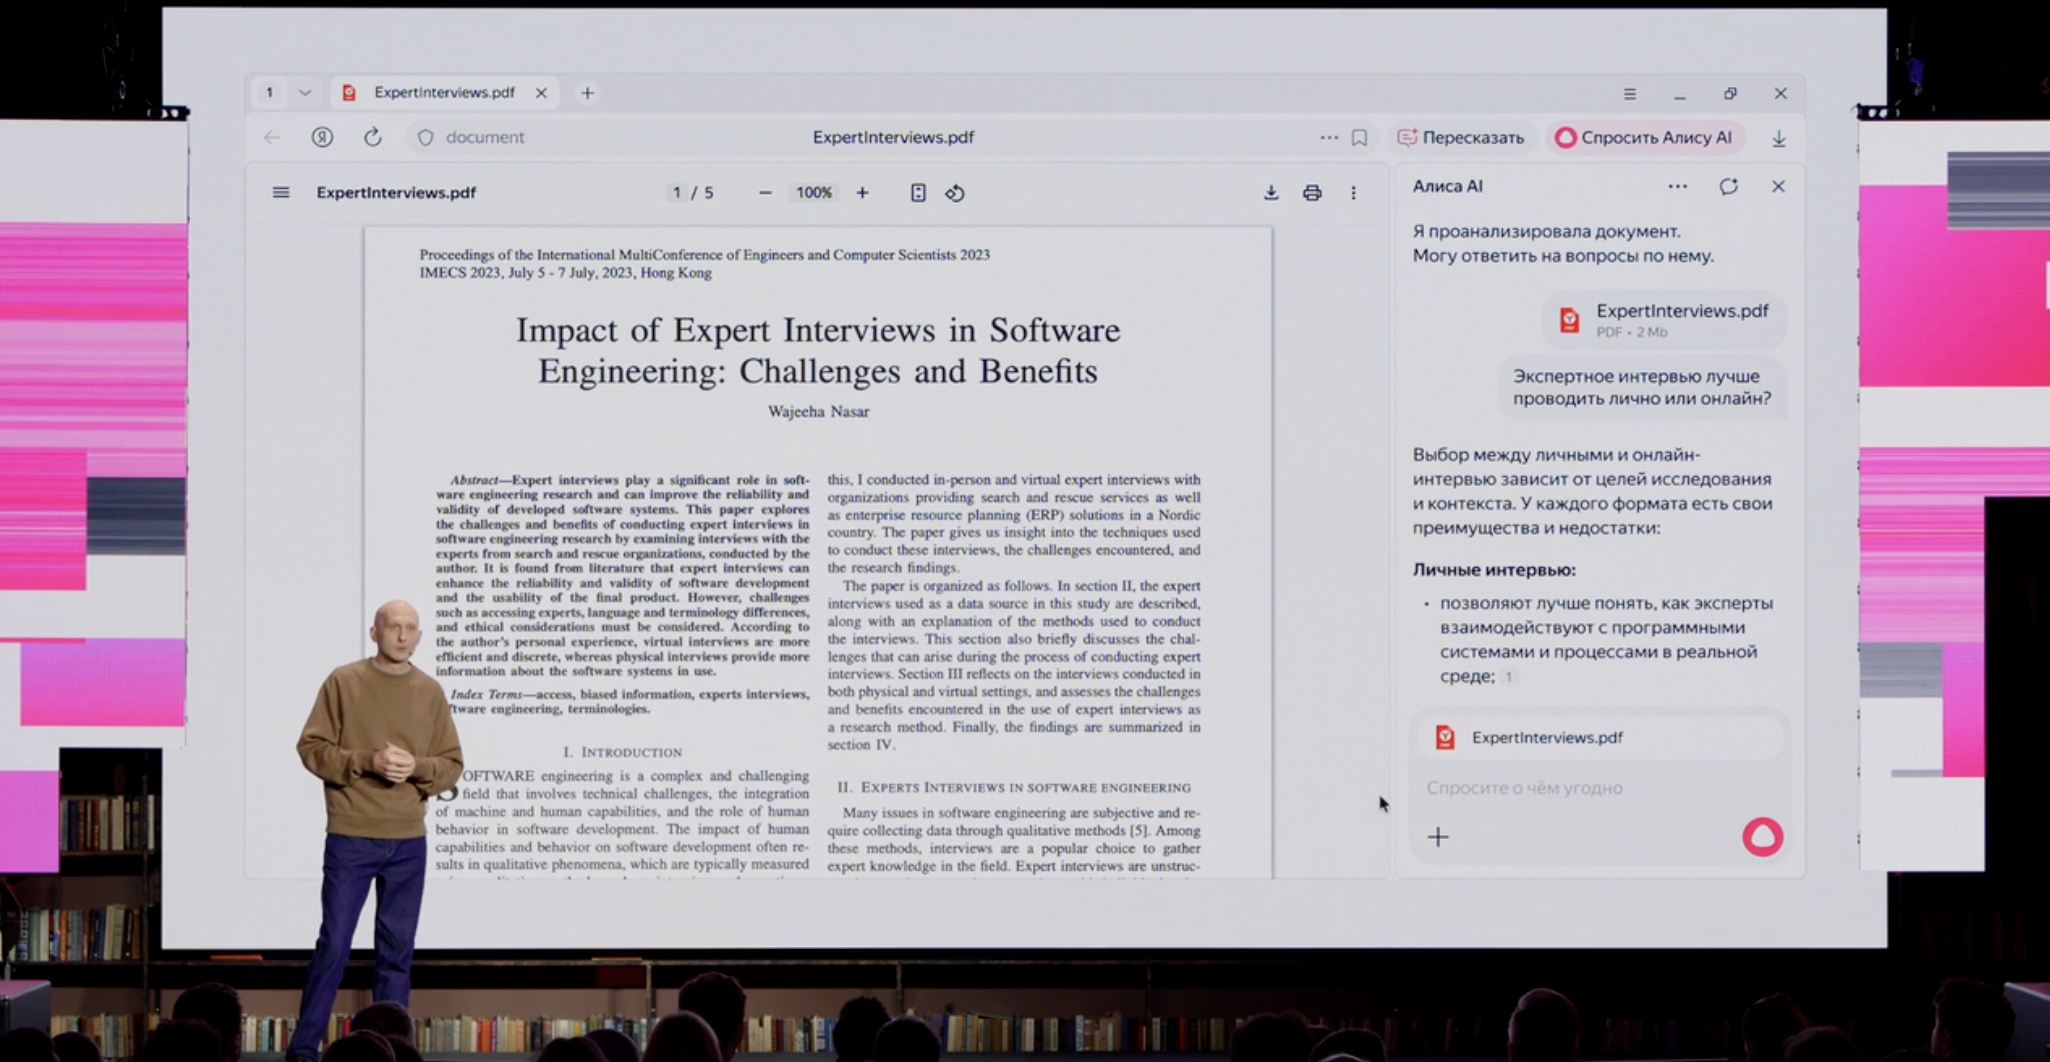Screen dimensions: 2050x1062
Task: Restart the Алиса AI chat conversation
Action: point(1729,187)
